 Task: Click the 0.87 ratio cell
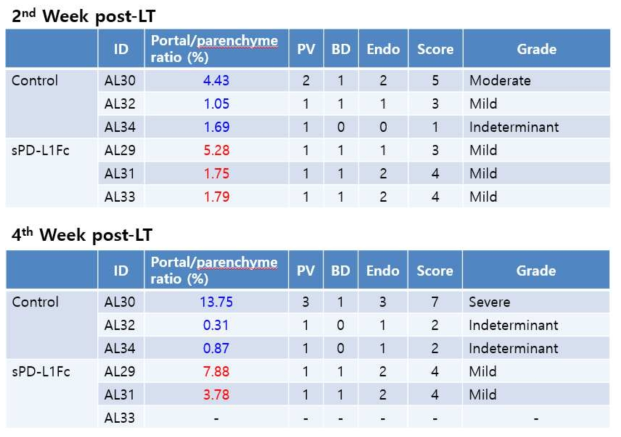pos(216,350)
